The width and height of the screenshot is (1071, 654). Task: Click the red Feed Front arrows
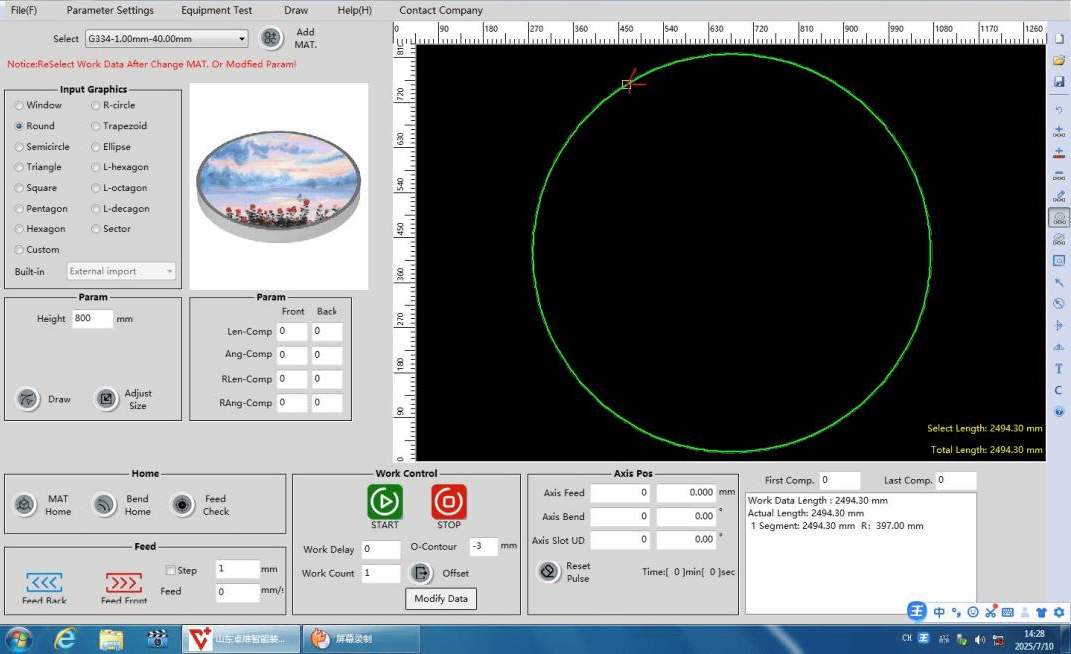click(x=124, y=582)
